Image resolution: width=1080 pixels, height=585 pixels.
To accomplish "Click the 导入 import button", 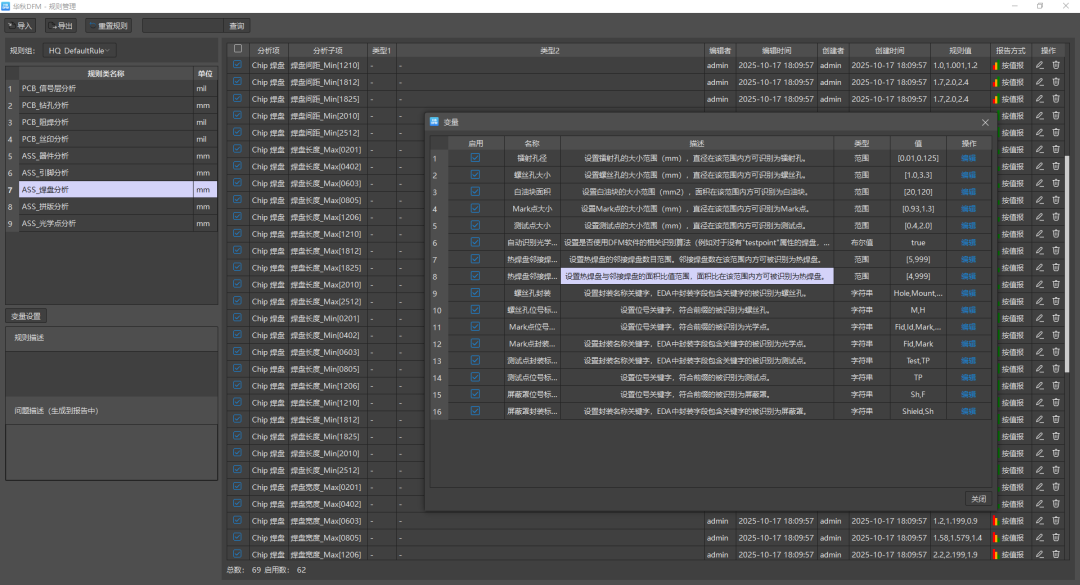I will [20, 25].
